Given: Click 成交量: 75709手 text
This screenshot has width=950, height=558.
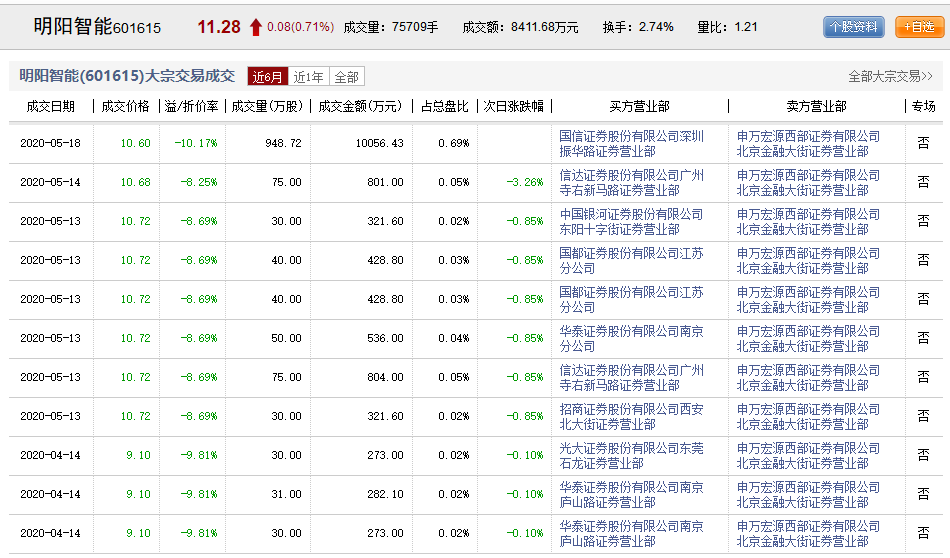Looking at the screenshot, I should click(x=391, y=27).
